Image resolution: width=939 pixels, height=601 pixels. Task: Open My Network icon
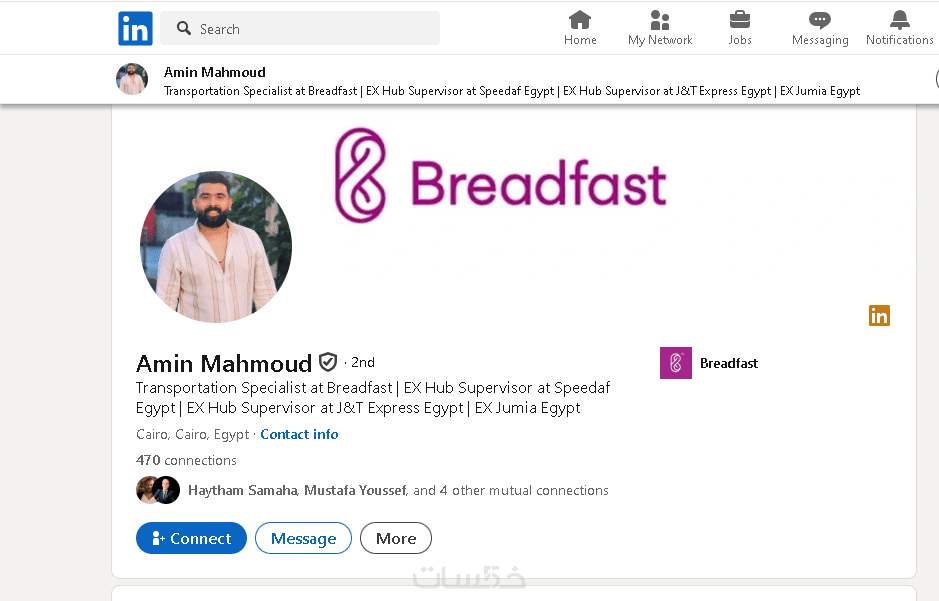[x=660, y=20]
